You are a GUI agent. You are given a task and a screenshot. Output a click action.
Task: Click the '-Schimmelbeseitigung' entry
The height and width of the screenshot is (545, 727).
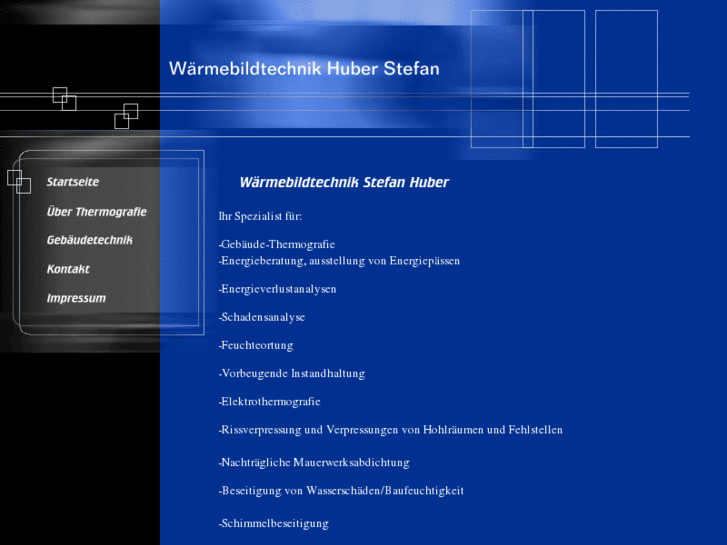[274, 524]
